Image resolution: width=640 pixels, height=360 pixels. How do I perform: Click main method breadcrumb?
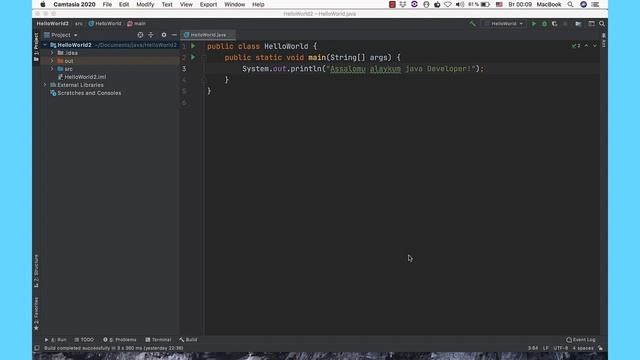(x=136, y=24)
